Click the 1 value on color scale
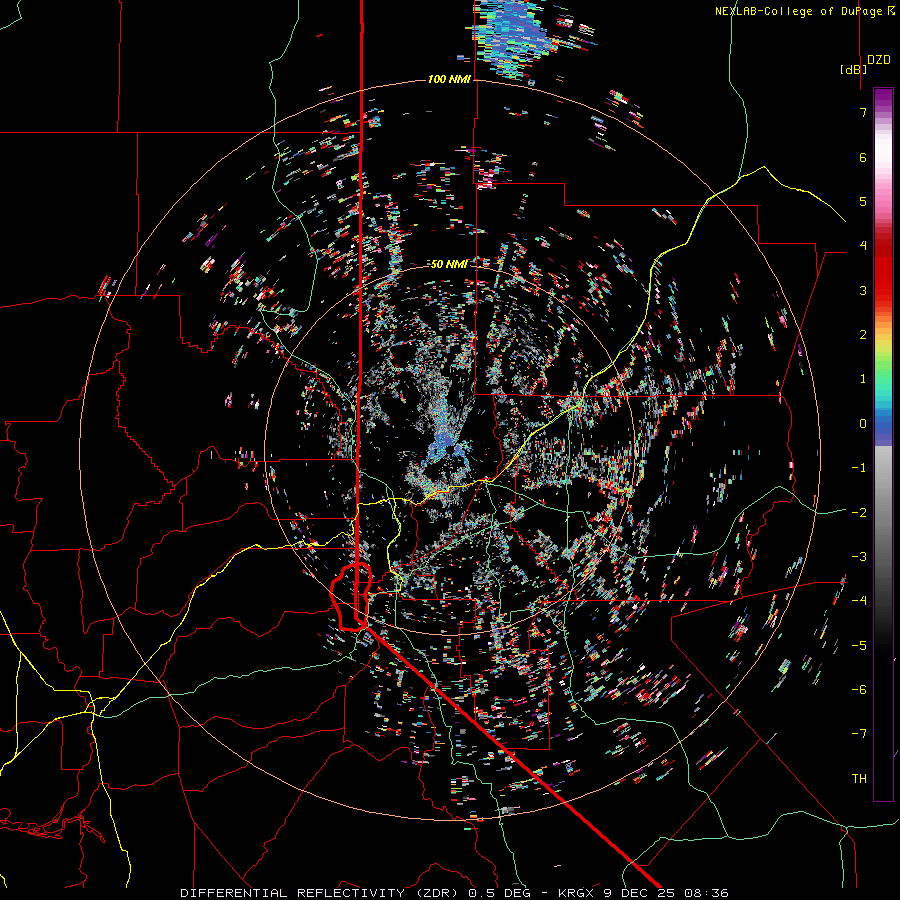This screenshot has width=900, height=900. point(863,379)
